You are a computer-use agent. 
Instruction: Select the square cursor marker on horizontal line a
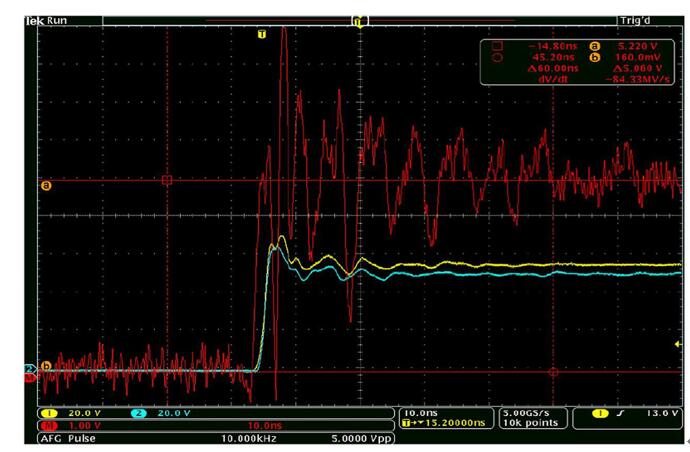pos(167,181)
